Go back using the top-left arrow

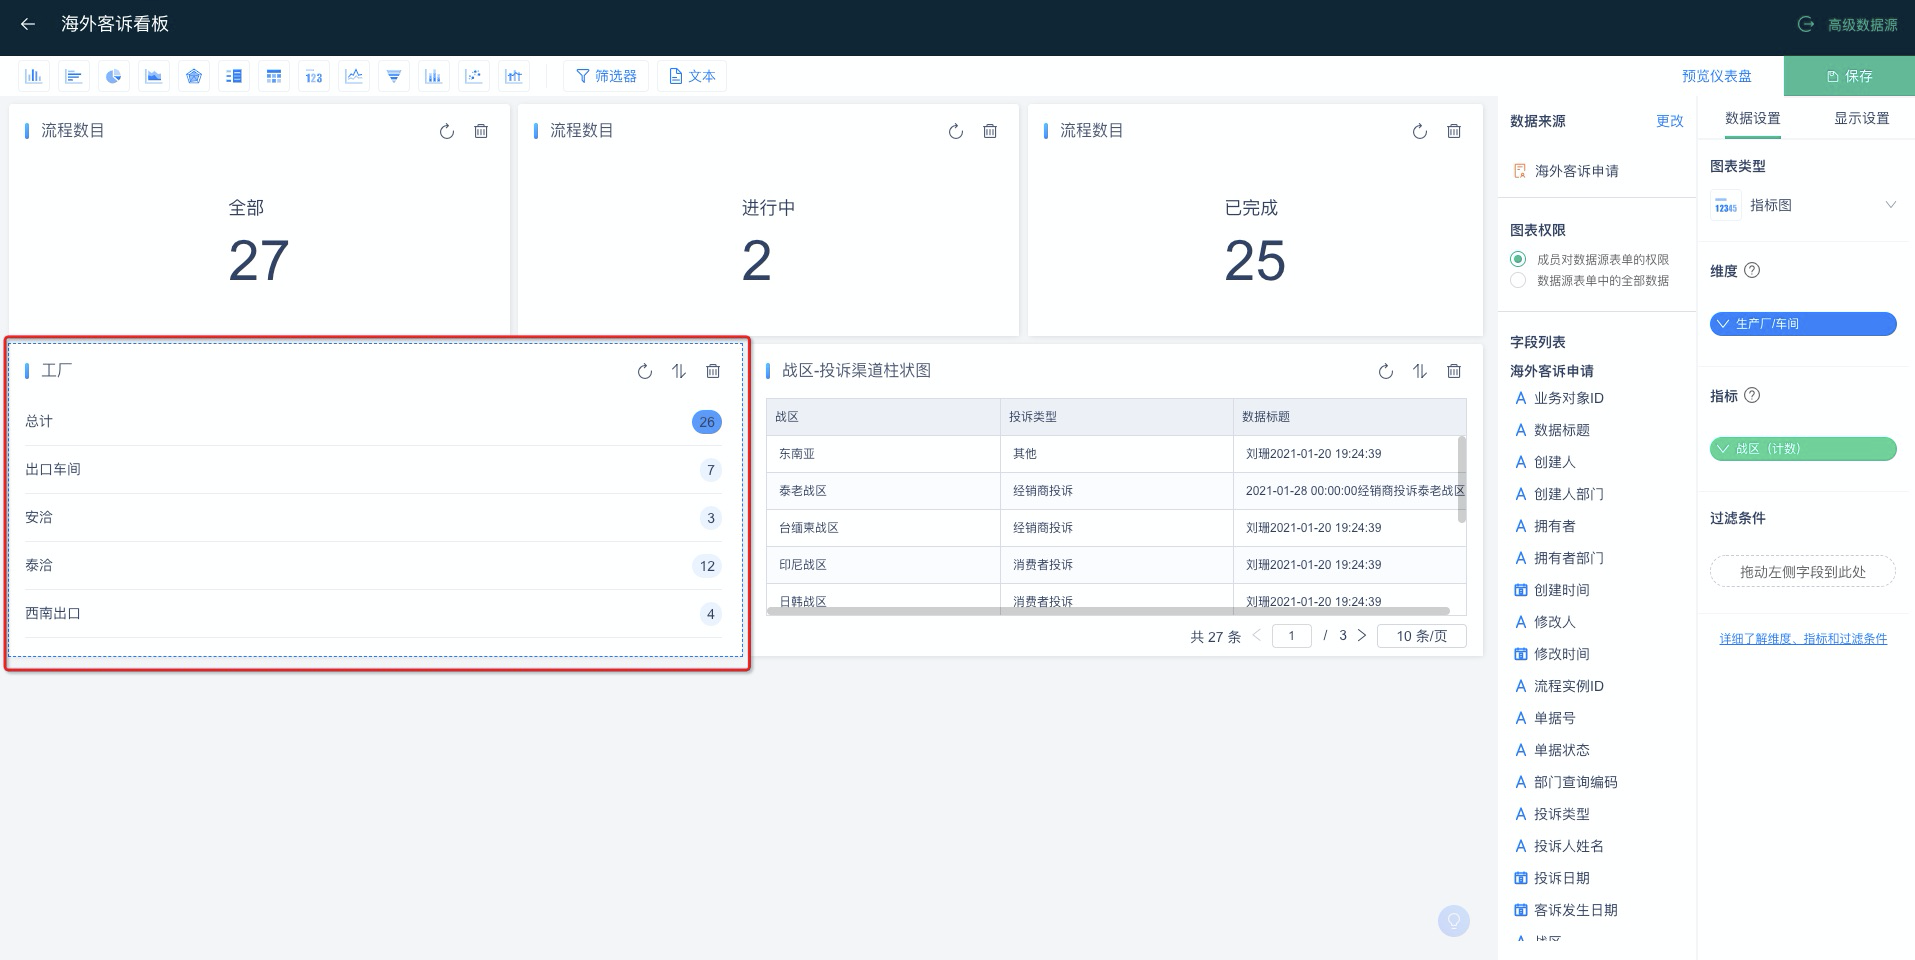(x=28, y=24)
